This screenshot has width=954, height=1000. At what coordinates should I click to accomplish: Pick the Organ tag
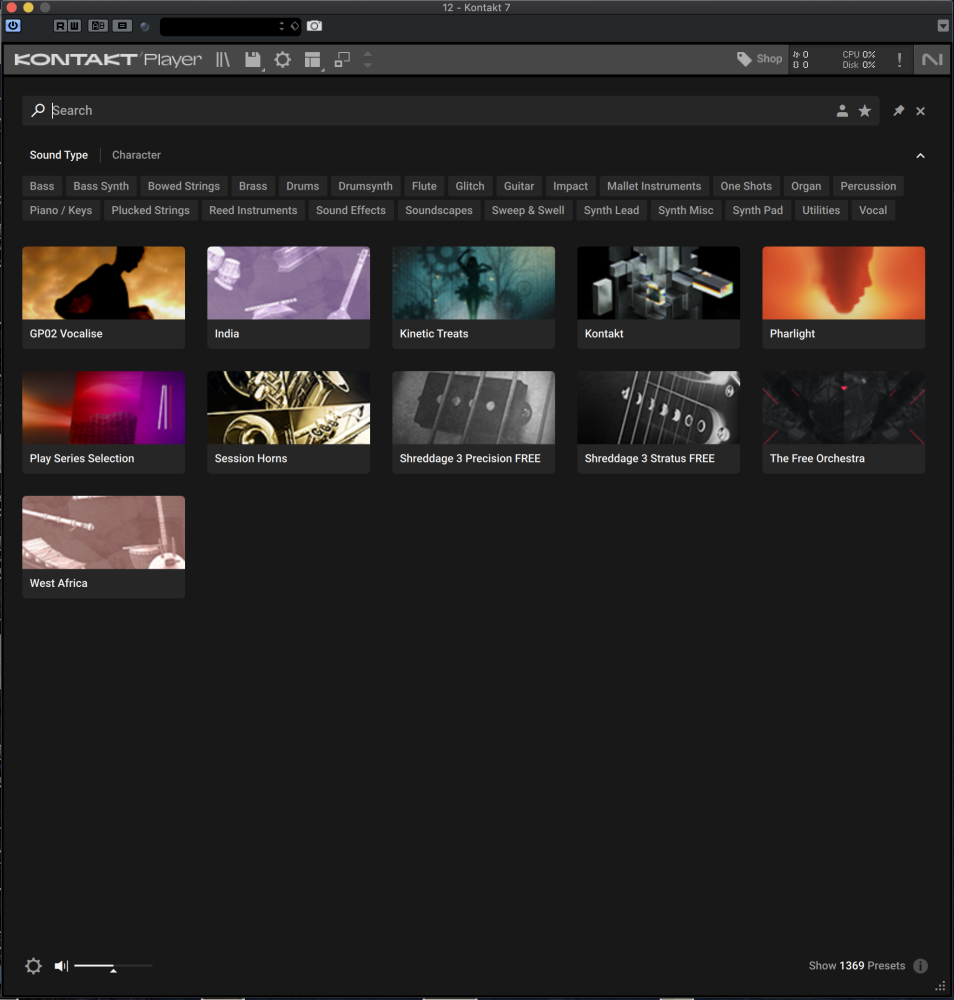tap(806, 186)
